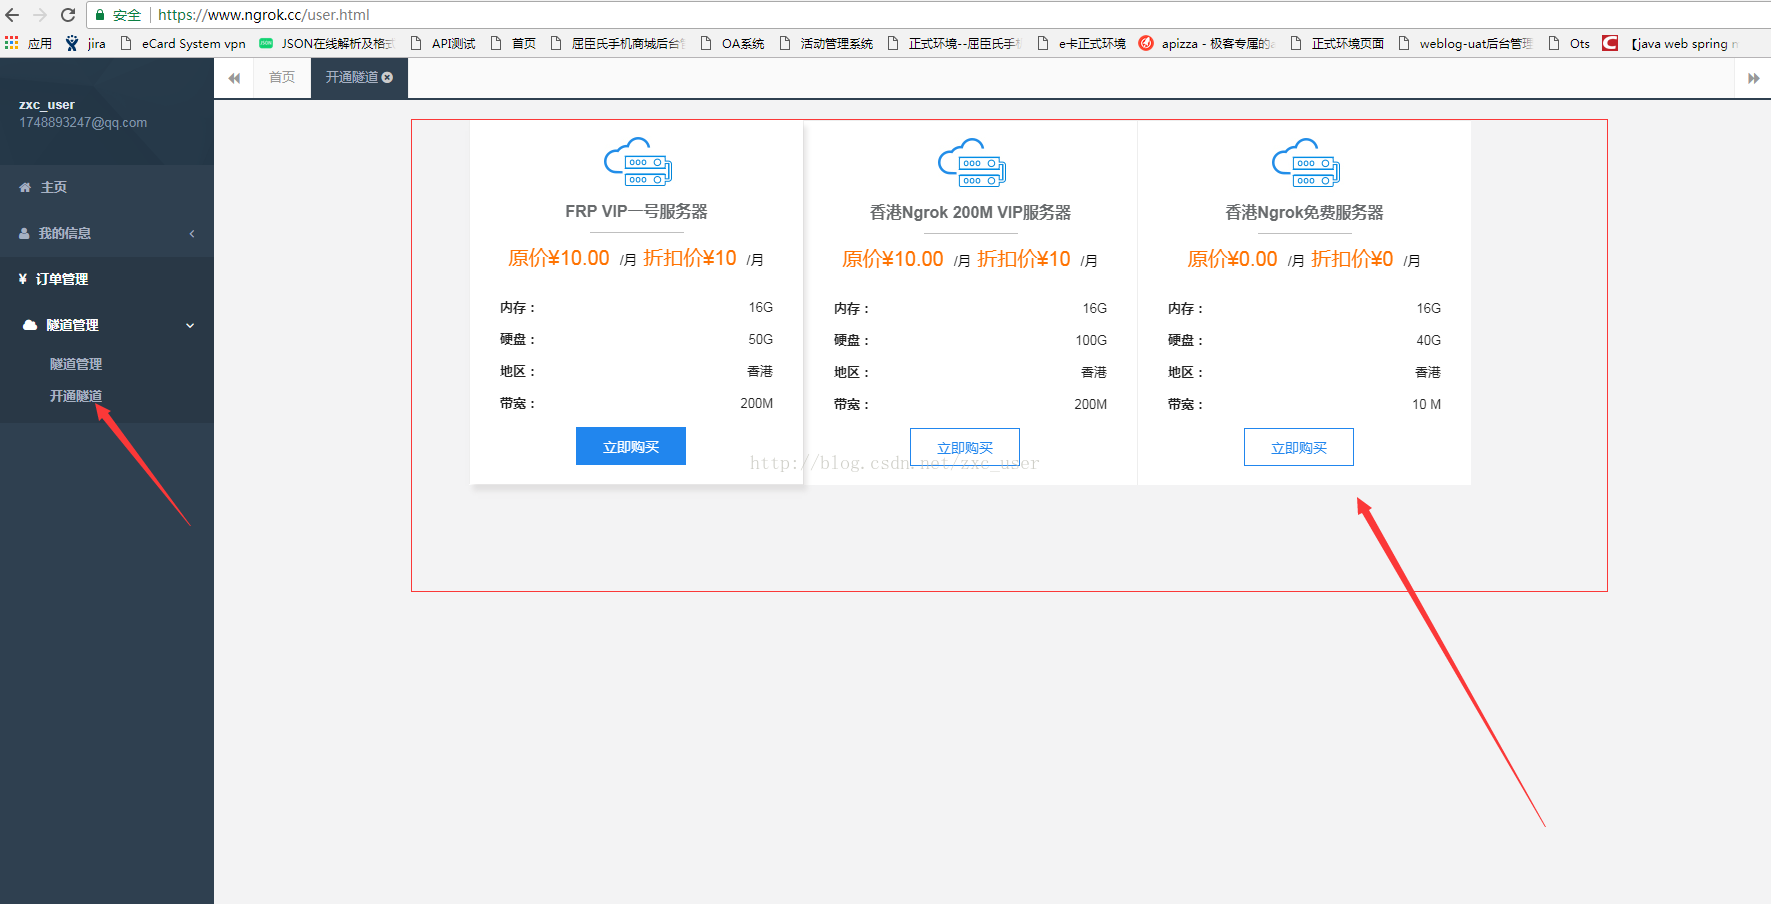The image size is (1771, 904).
Task: Open the 隧道管理 submenu item
Action: (x=76, y=364)
